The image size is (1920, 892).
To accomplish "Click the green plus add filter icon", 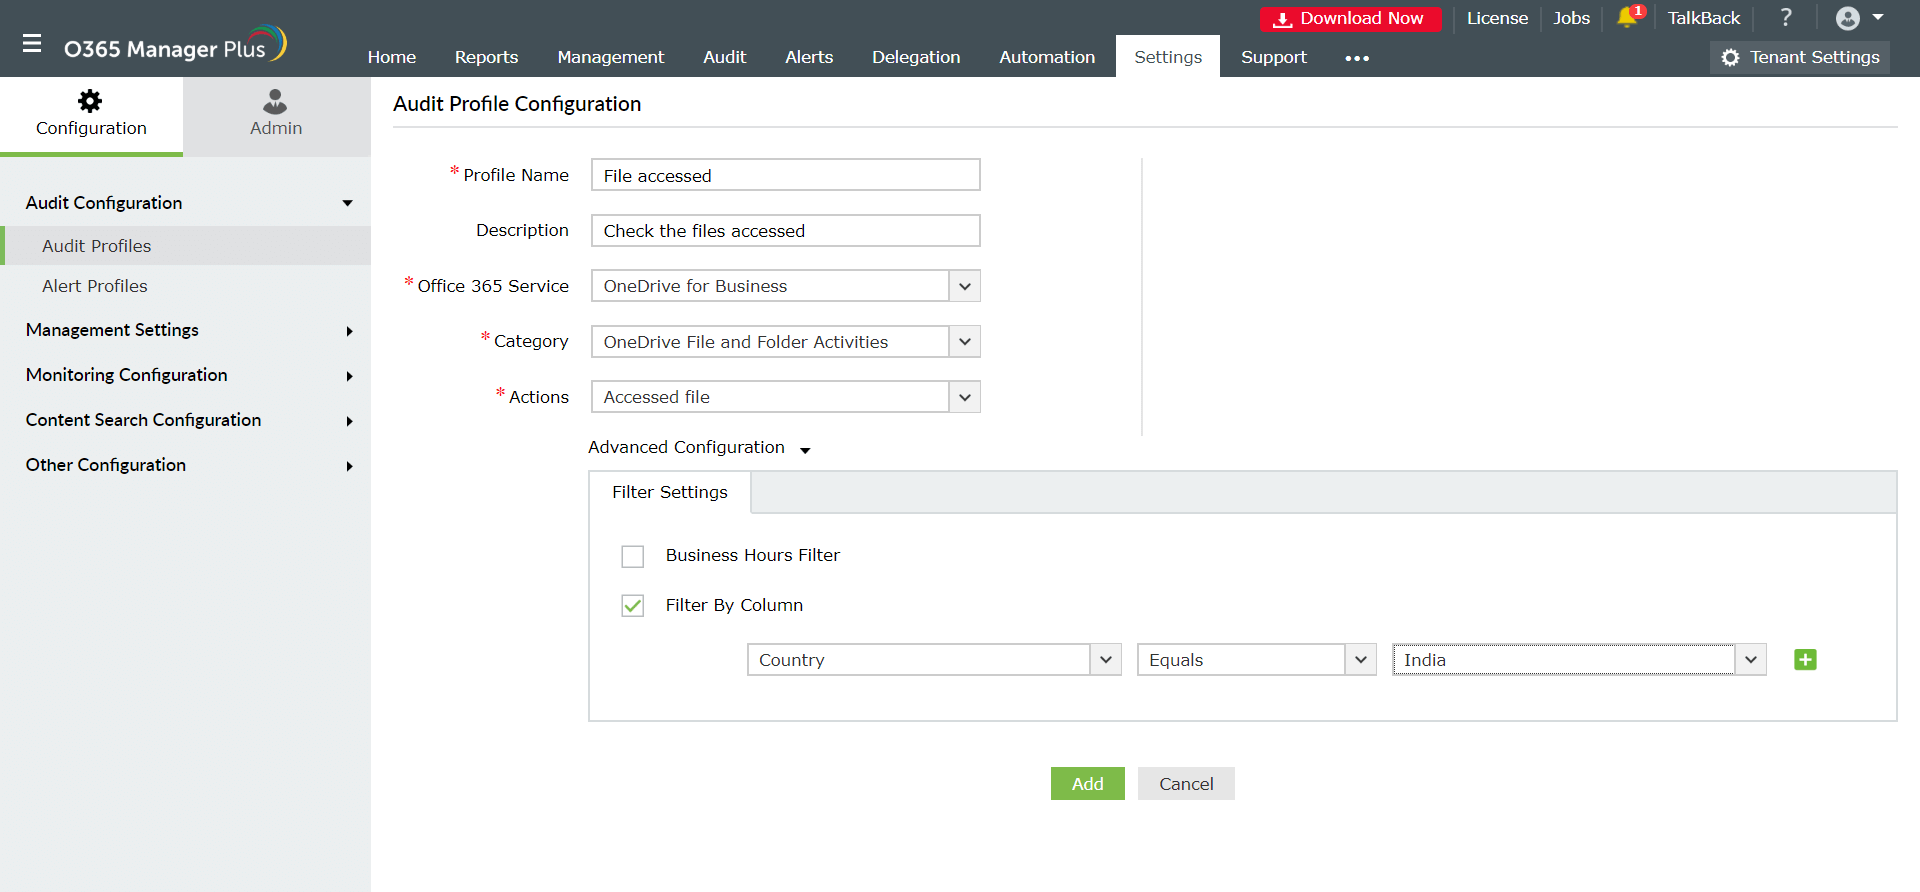I will pyautogui.click(x=1805, y=660).
